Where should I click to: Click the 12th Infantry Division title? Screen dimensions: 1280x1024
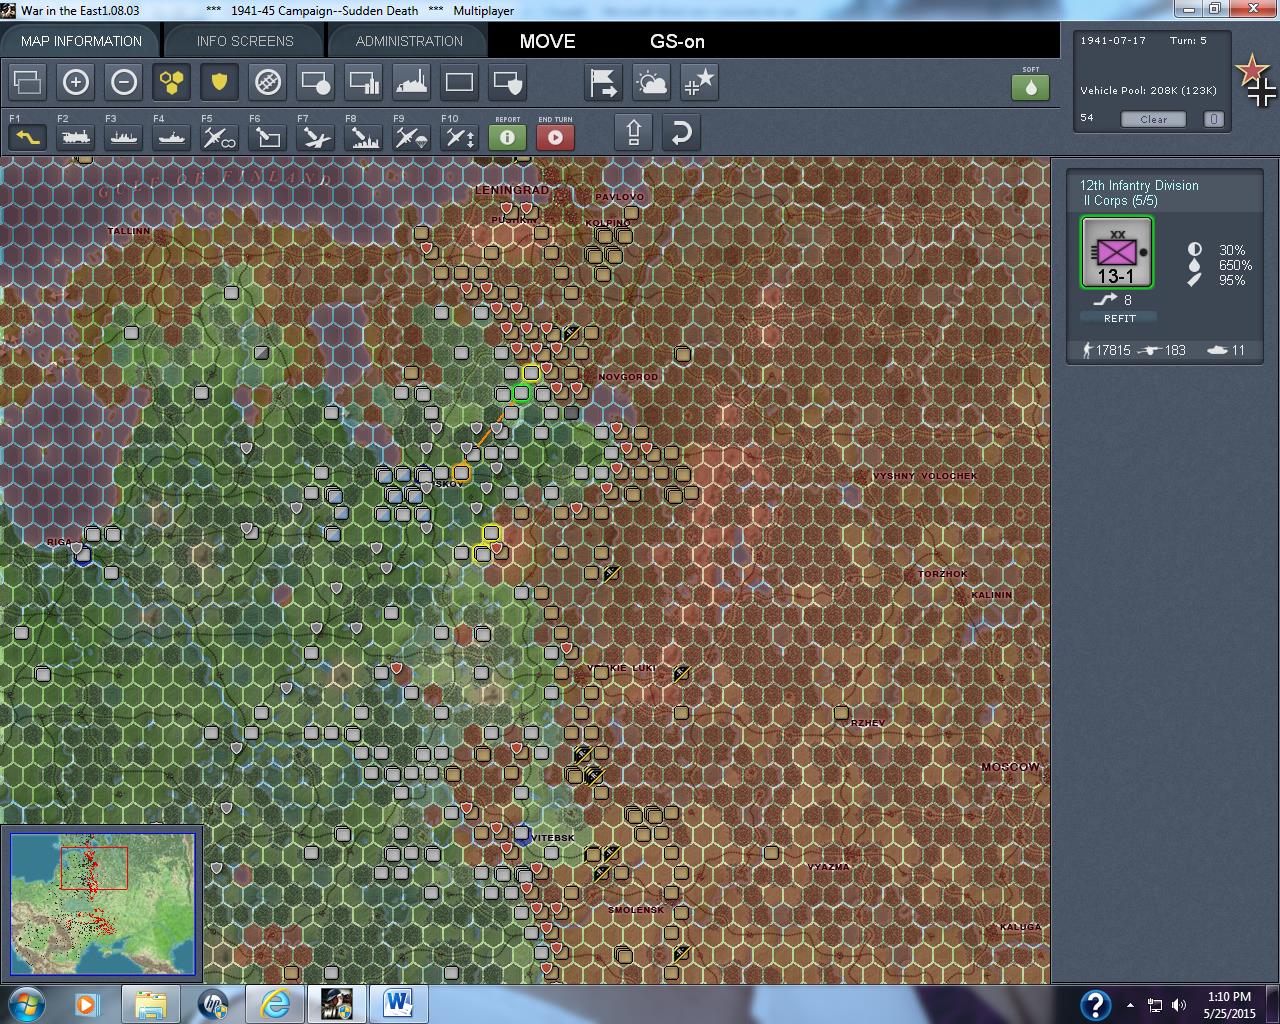tap(1139, 185)
